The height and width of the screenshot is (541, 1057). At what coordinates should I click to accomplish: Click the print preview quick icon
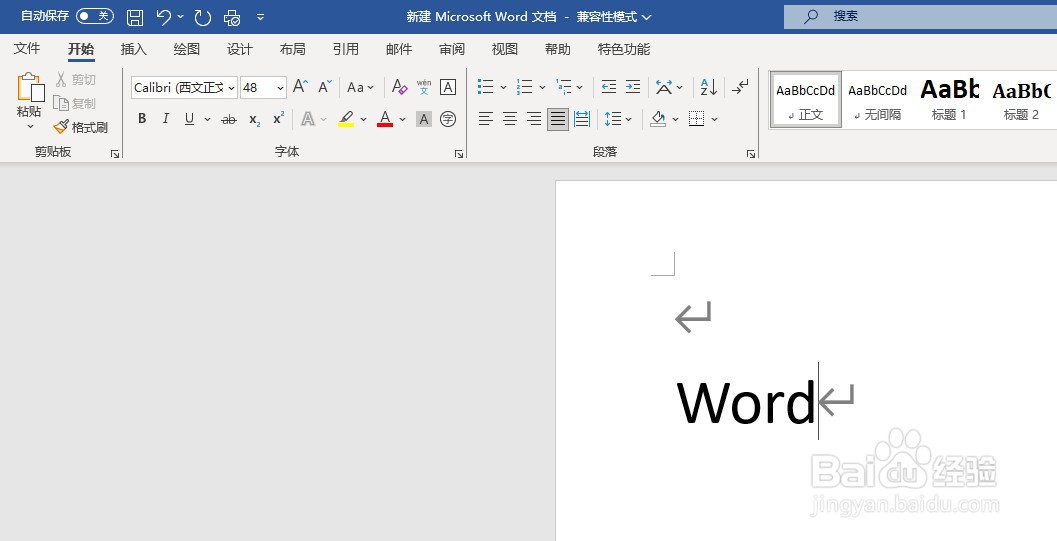[x=232, y=17]
